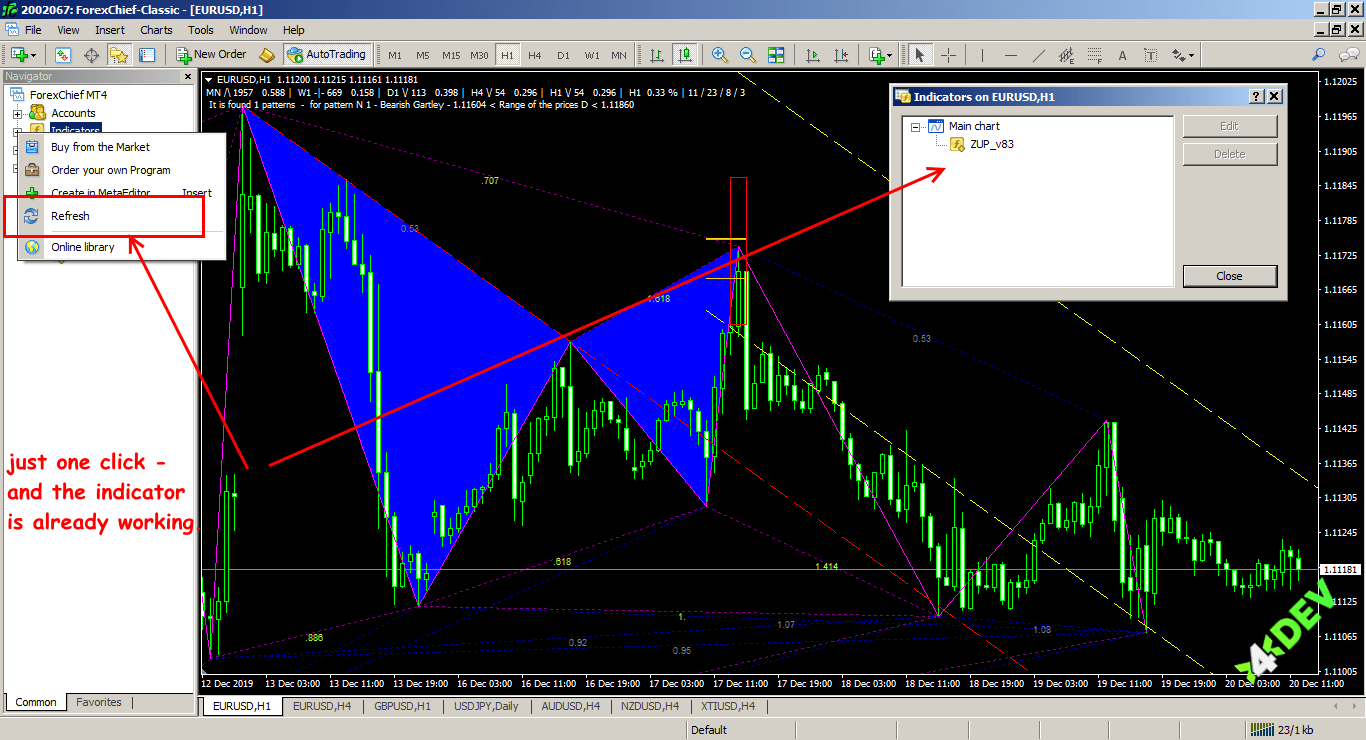Toggle the Data Window crosshair icon
Image resolution: width=1366 pixels, height=740 pixels.
point(91,55)
